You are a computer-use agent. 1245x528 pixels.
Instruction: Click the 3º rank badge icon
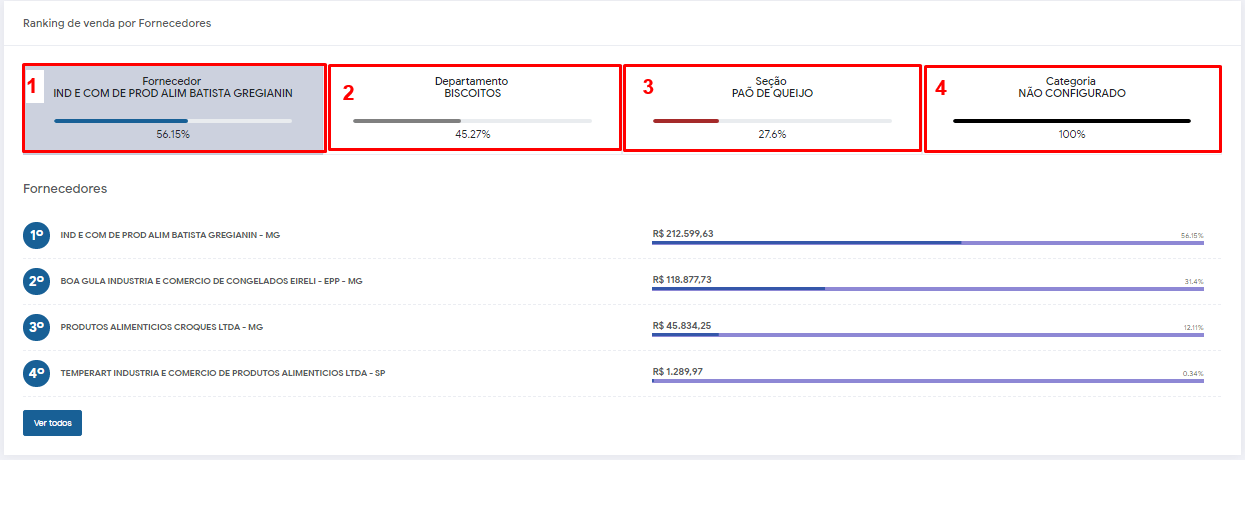[36, 327]
